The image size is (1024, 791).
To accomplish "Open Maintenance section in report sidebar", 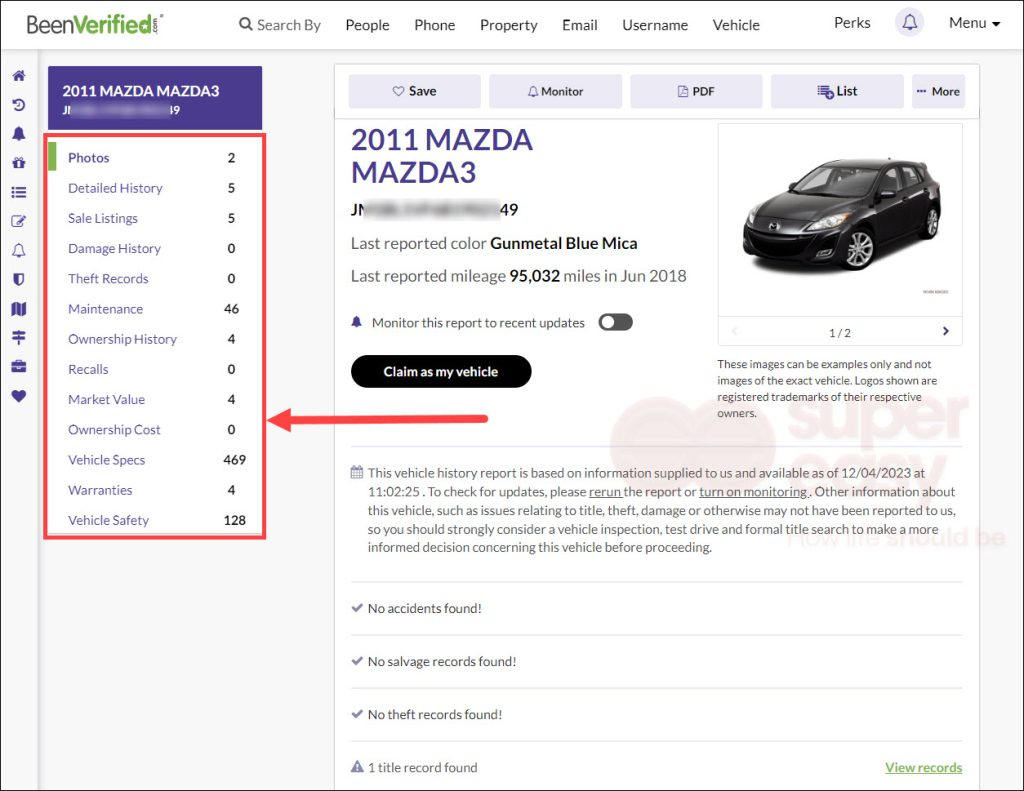I will coord(105,309).
